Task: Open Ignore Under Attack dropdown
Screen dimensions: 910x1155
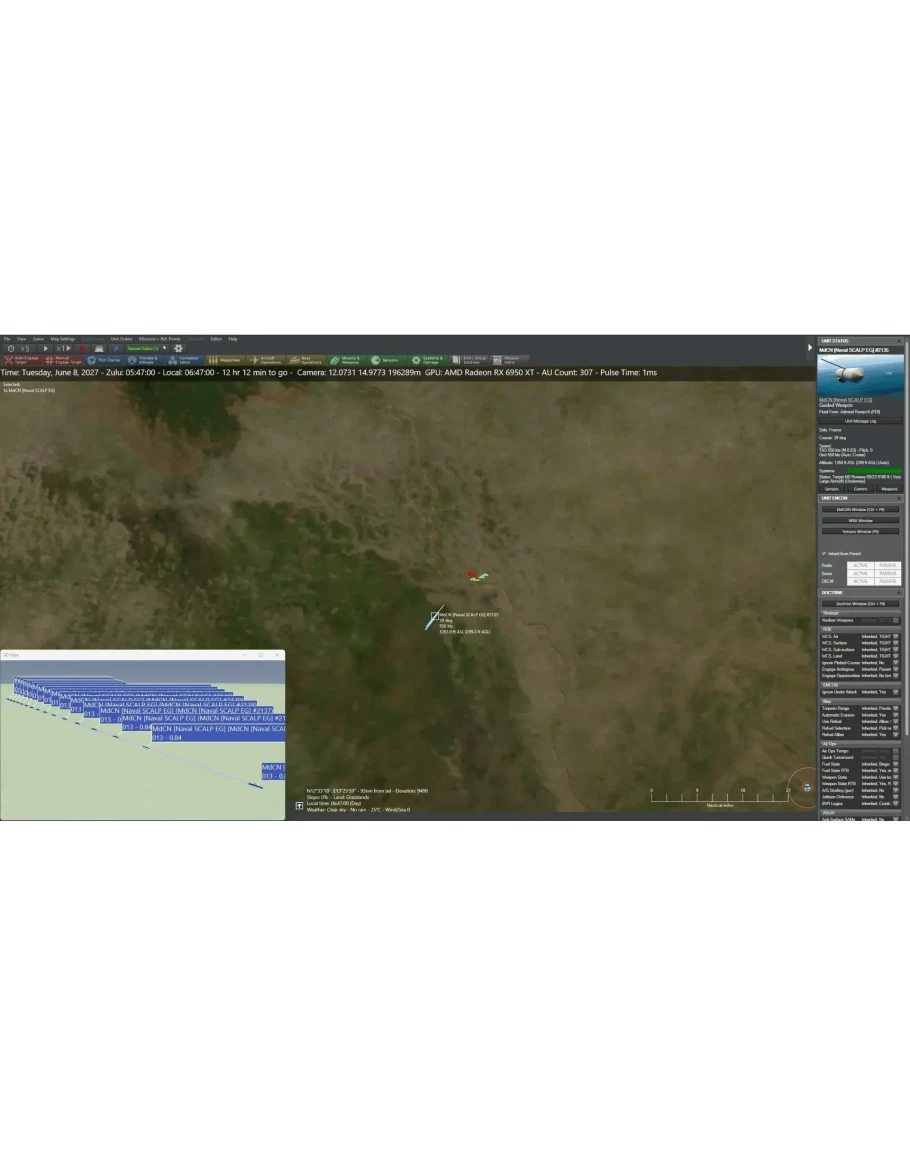Action: (x=896, y=692)
